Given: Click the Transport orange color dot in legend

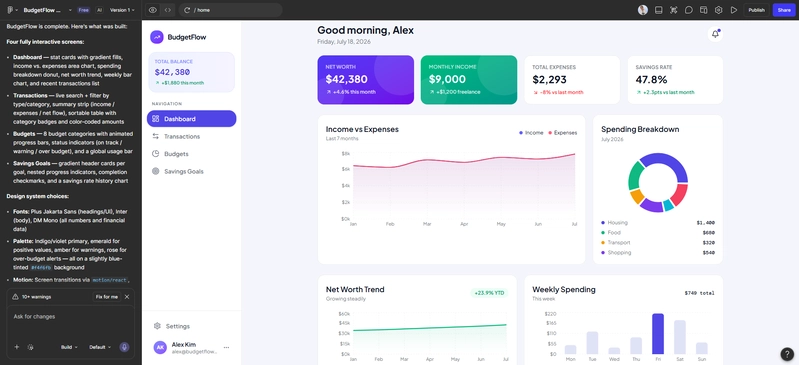Looking at the screenshot, I should pos(603,243).
